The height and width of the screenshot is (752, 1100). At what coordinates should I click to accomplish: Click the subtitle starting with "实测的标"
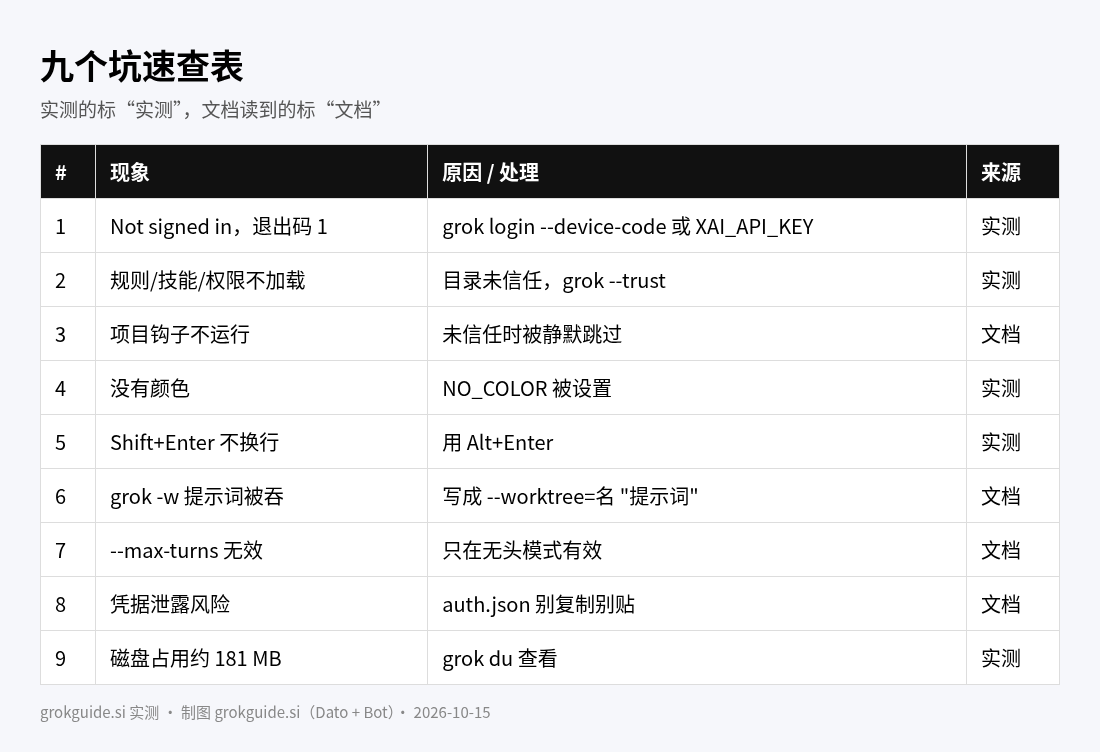(210, 110)
